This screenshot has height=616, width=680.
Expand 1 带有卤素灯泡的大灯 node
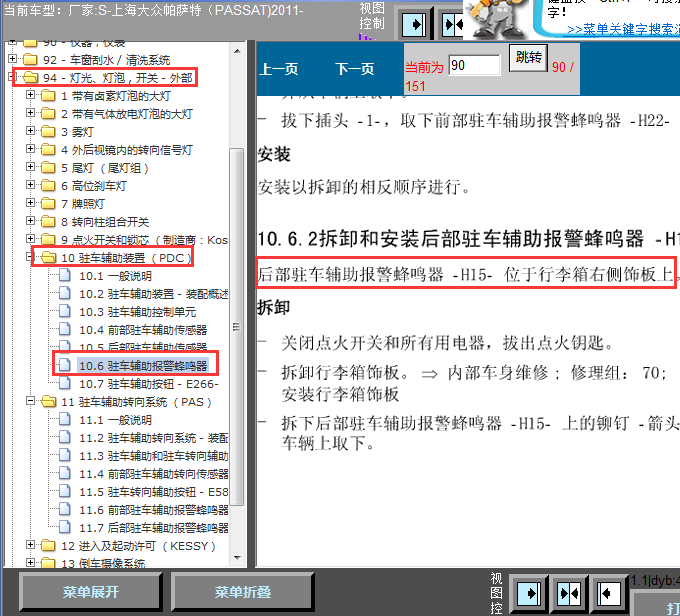coord(30,94)
